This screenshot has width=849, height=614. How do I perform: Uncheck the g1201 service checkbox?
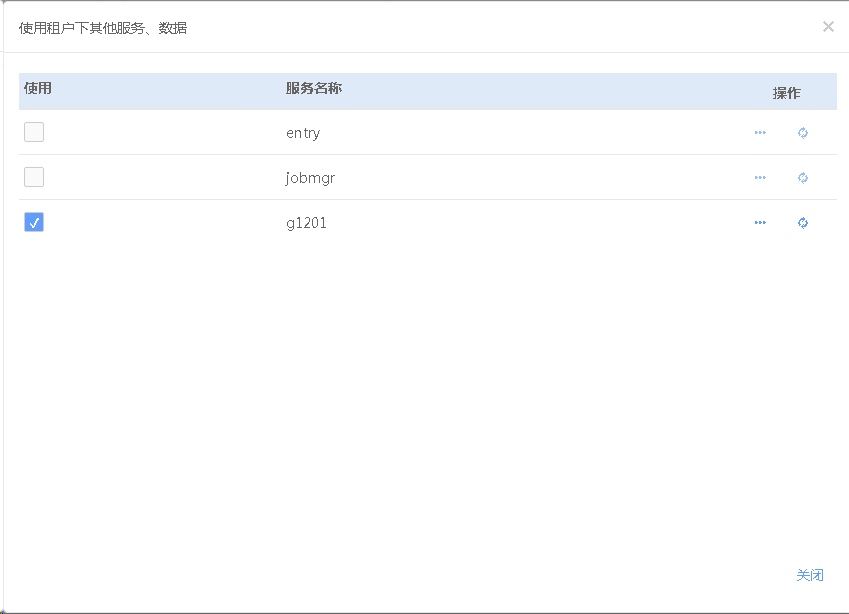(34, 222)
